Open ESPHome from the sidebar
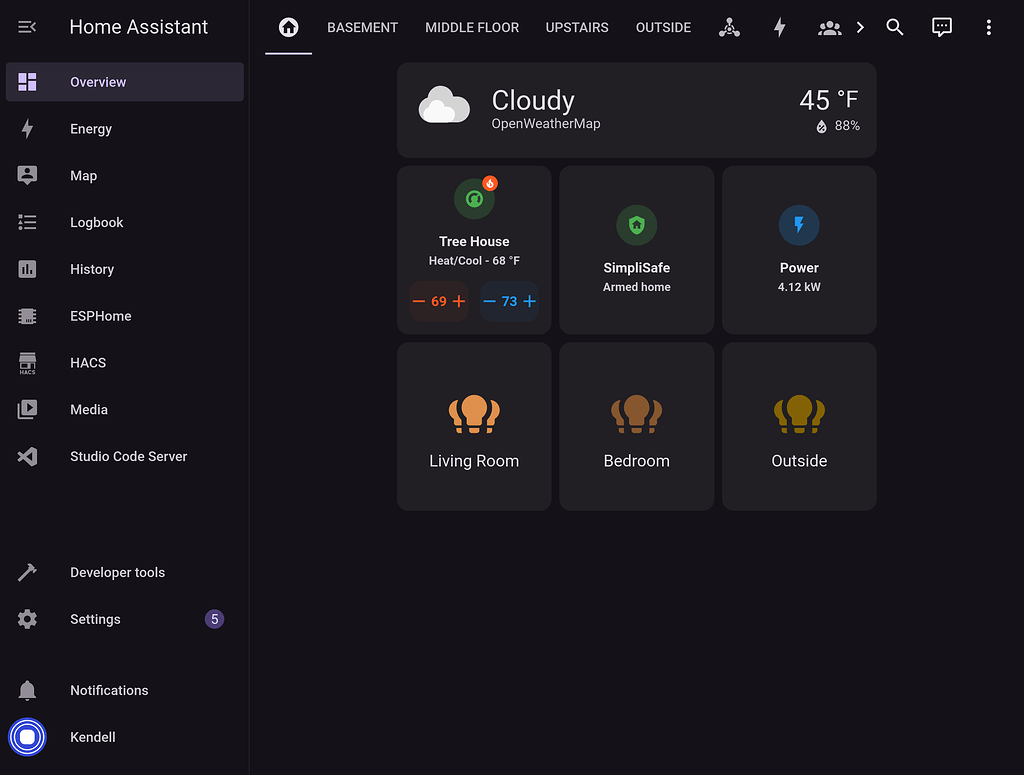1024x775 pixels. pyautogui.click(x=100, y=315)
